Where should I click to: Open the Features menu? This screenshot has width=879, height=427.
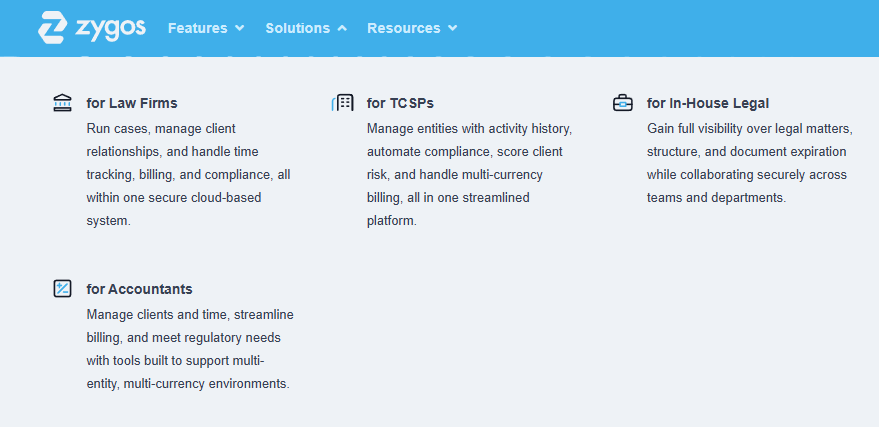pos(197,28)
